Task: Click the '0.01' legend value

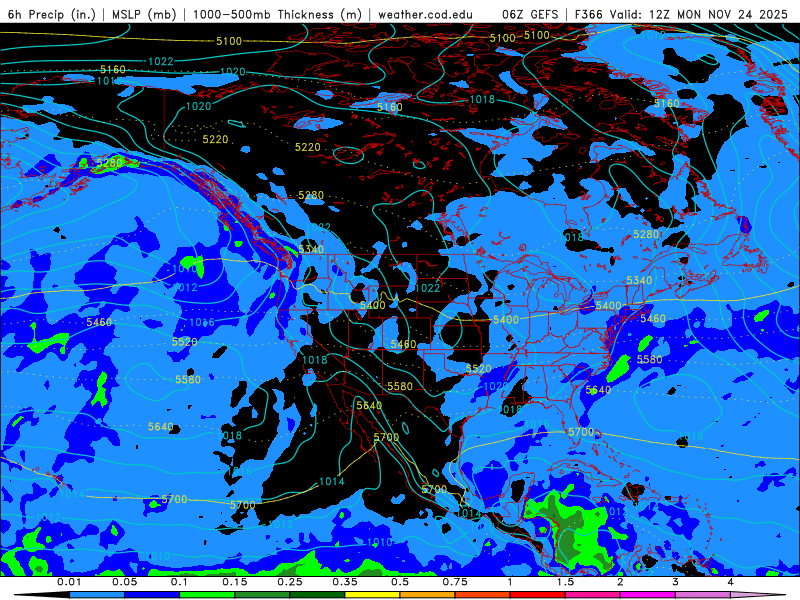Action: pyautogui.click(x=69, y=582)
